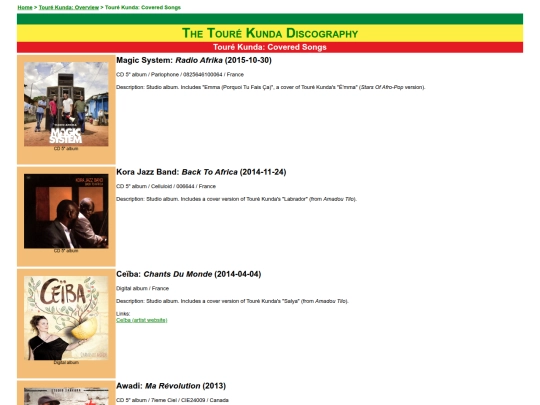Click the 7ieme Ciel Canada release details

click(173, 400)
